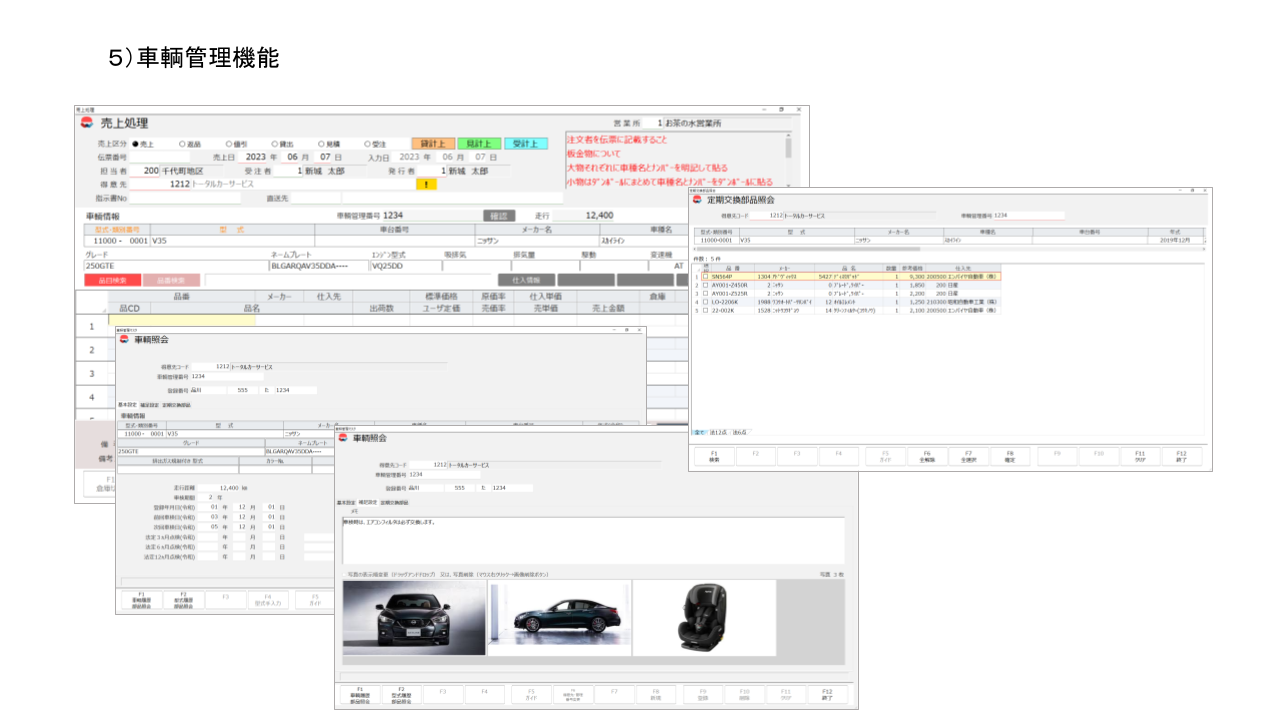This screenshot has width=1280, height=720.
Task: Click F11 クリア in 定期交換部品照会 window
Action: pyautogui.click(x=1139, y=456)
